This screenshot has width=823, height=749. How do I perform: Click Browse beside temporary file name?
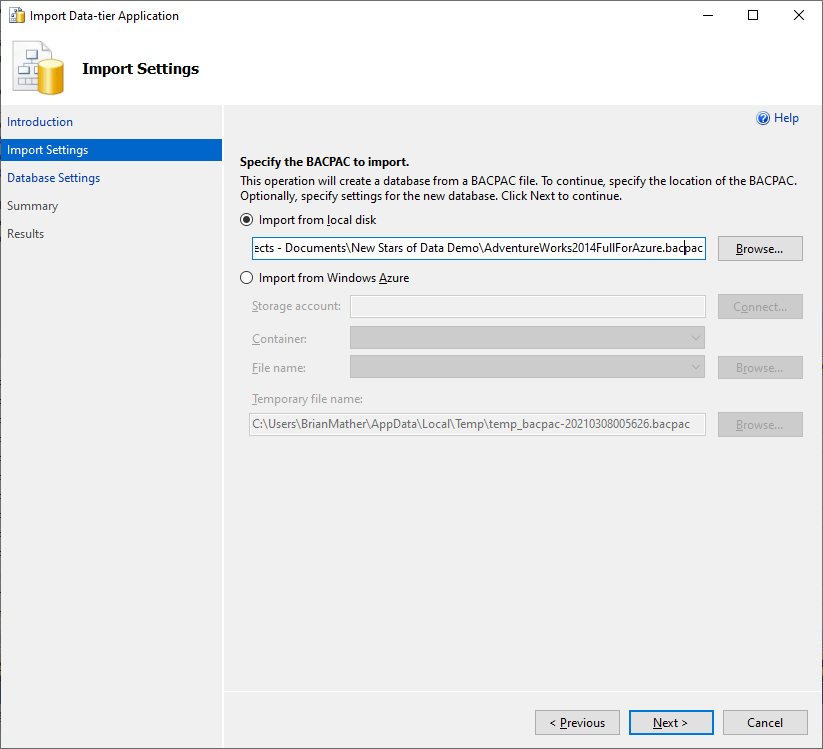(760, 424)
